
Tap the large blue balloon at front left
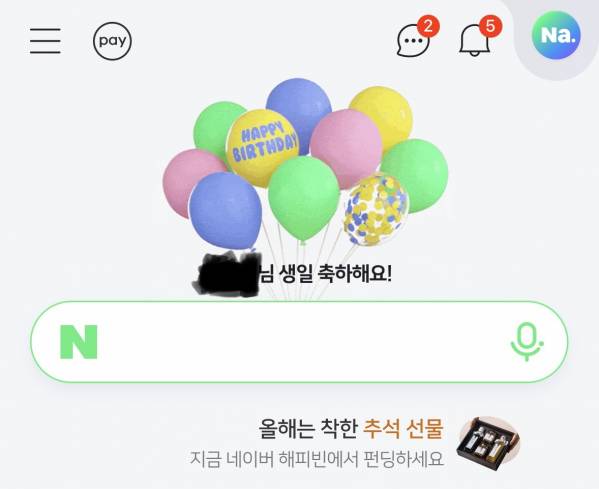tap(225, 210)
